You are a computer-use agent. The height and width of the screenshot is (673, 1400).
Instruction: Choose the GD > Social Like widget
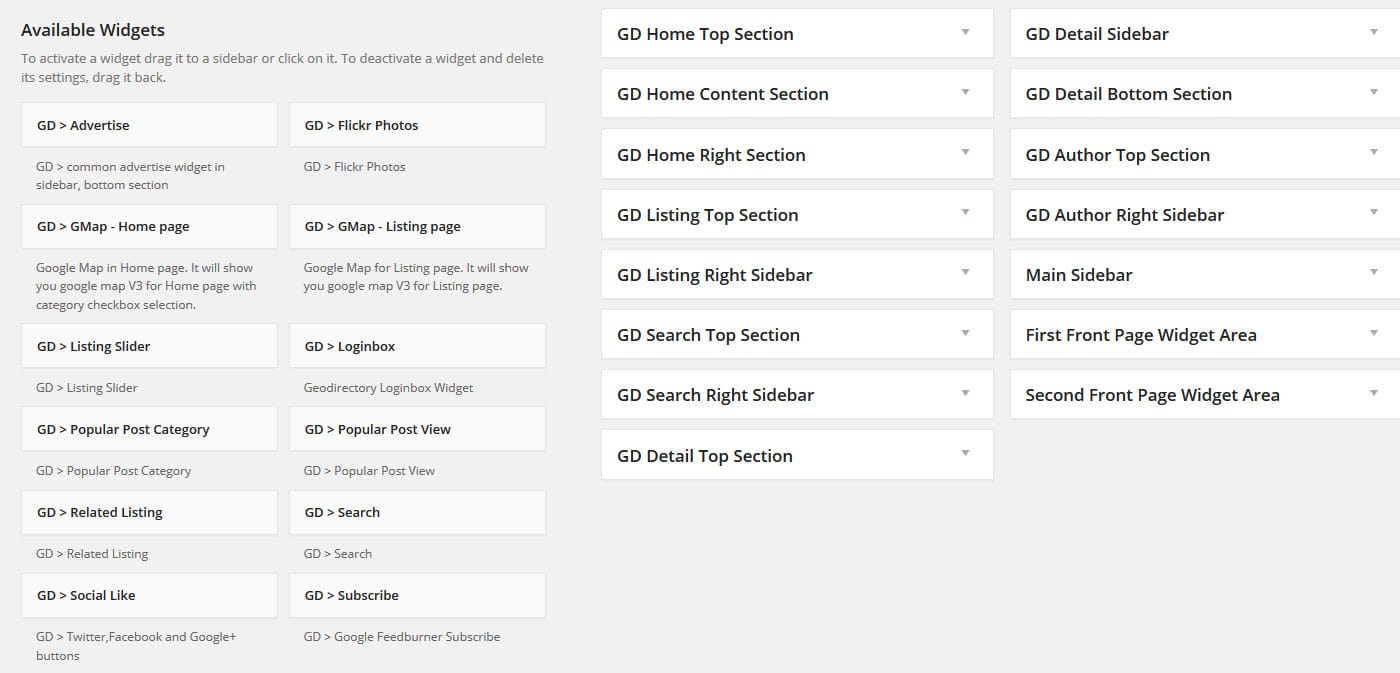coord(149,595)
